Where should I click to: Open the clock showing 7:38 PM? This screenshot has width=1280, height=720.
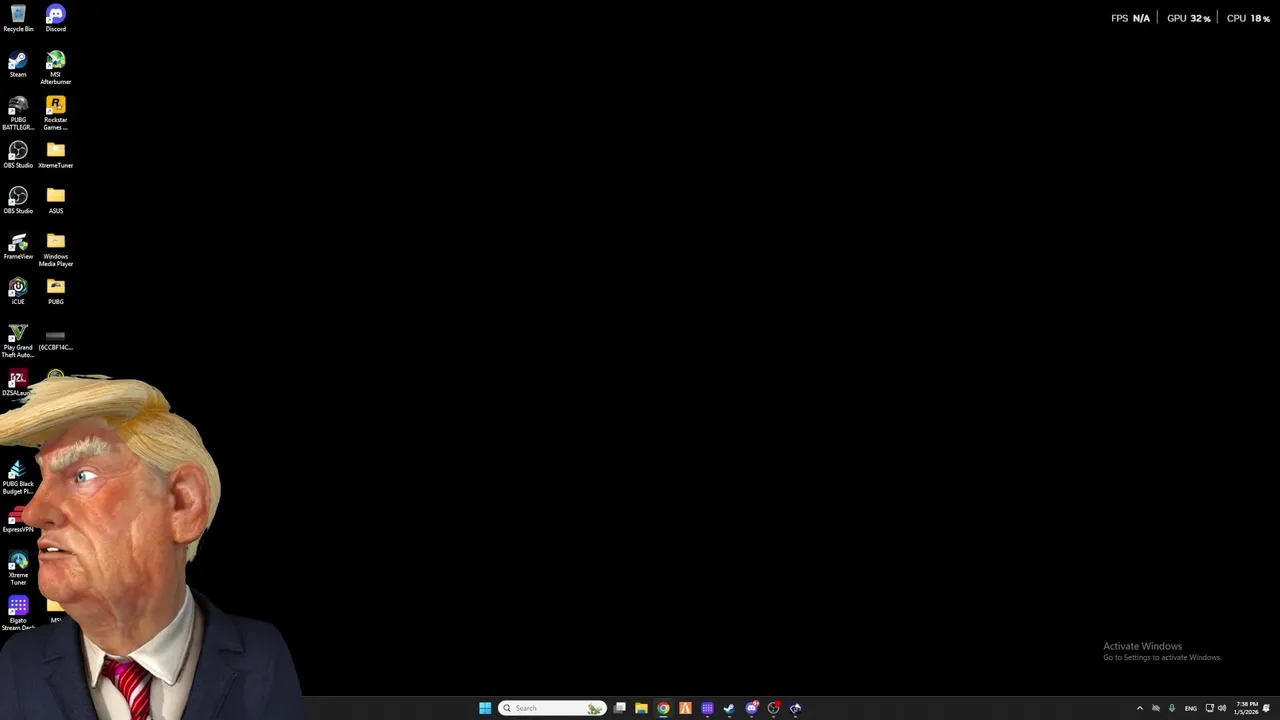pos(1246,708)
